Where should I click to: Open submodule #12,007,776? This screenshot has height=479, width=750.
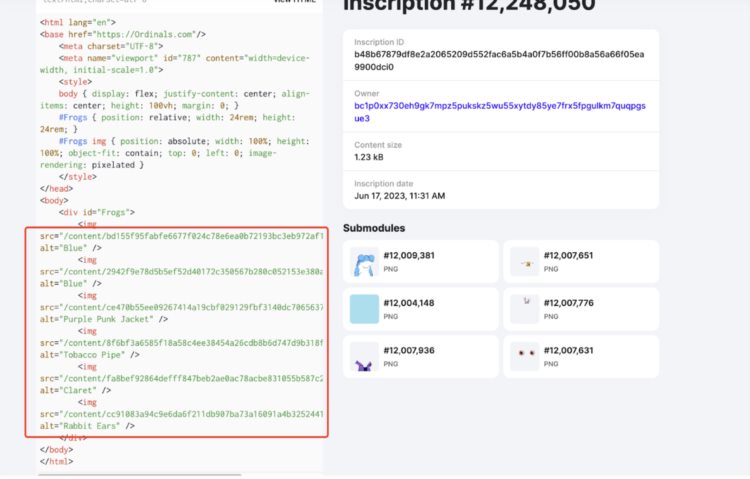pyautogui.click(x=568, y=303)
